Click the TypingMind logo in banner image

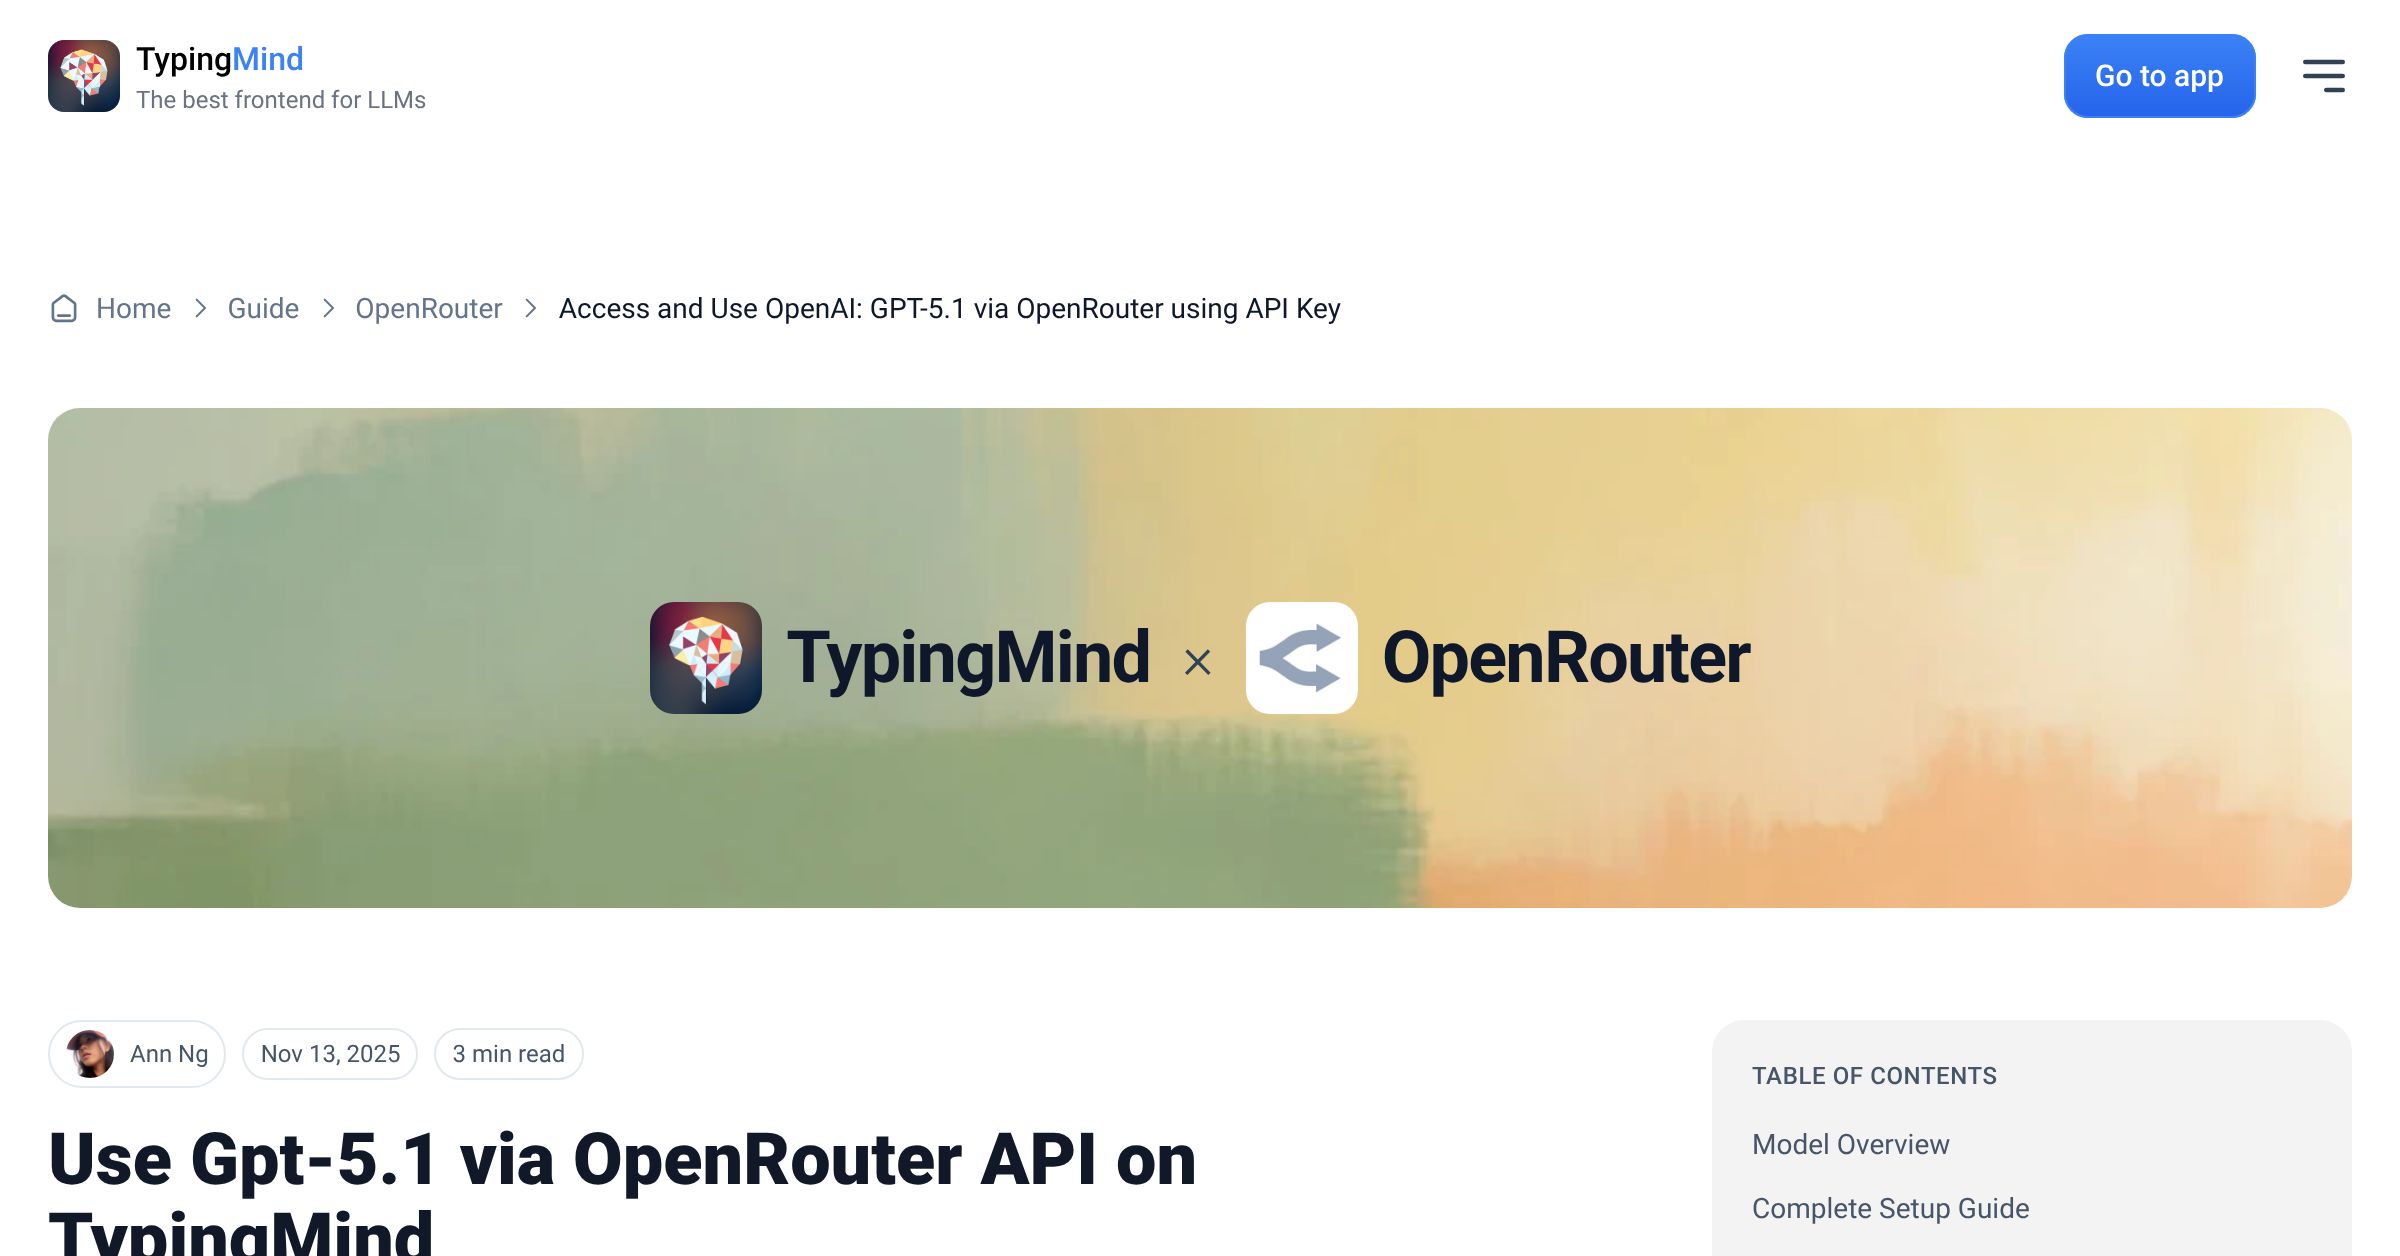pos(706,658)
